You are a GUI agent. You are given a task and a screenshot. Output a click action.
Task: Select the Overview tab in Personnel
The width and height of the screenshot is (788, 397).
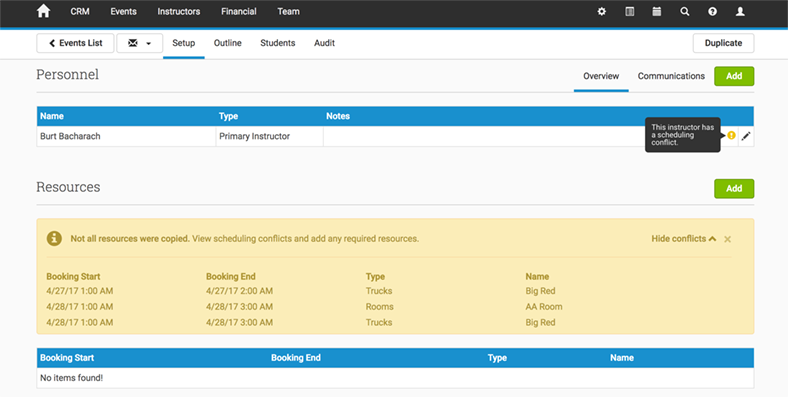pos(601,76)
